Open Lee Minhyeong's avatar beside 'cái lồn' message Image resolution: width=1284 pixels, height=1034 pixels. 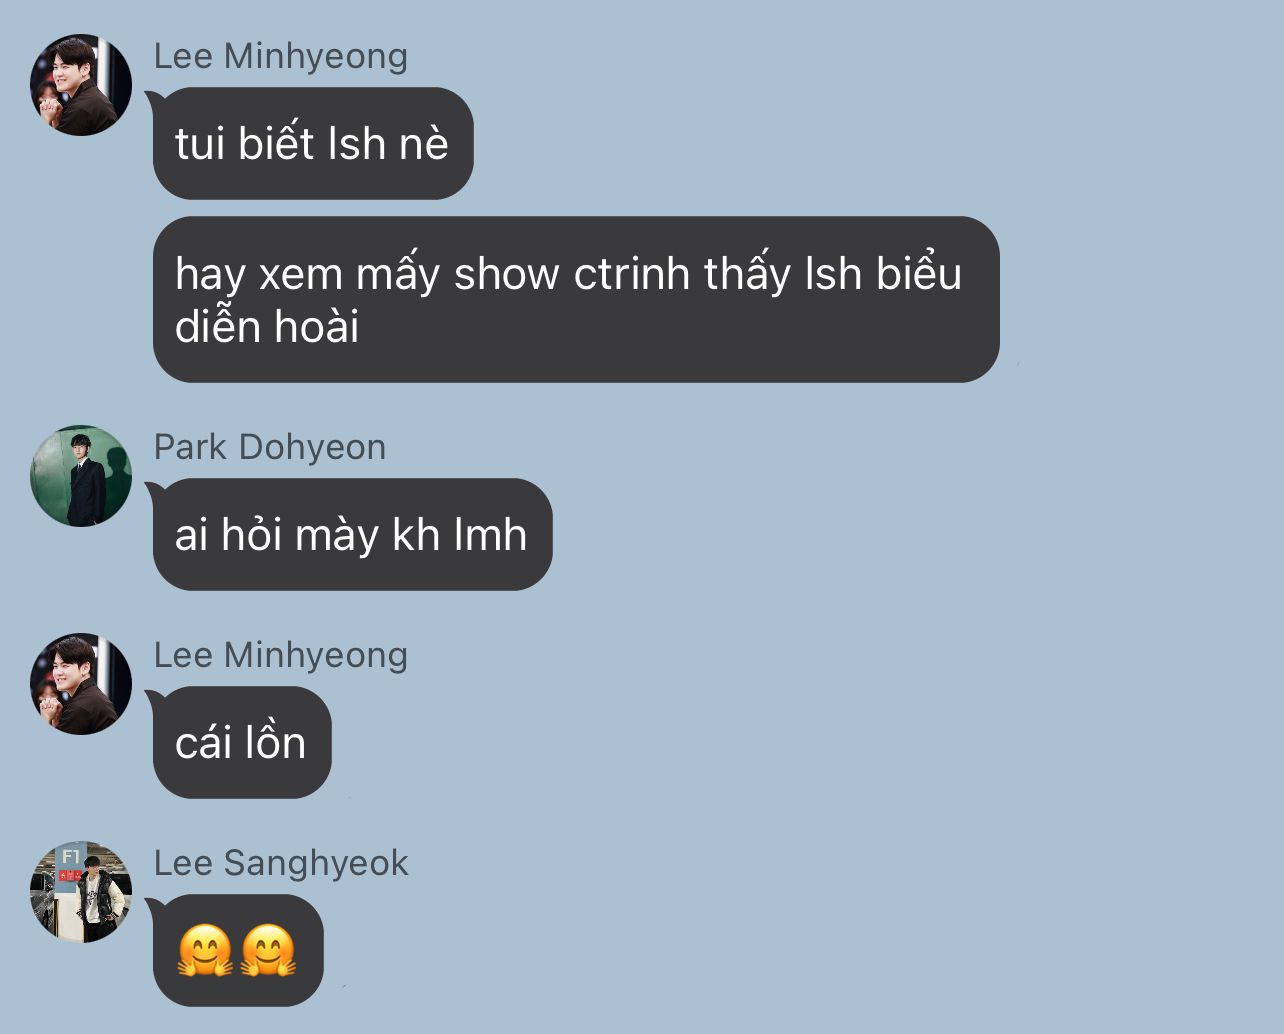(x=81, y=684)
